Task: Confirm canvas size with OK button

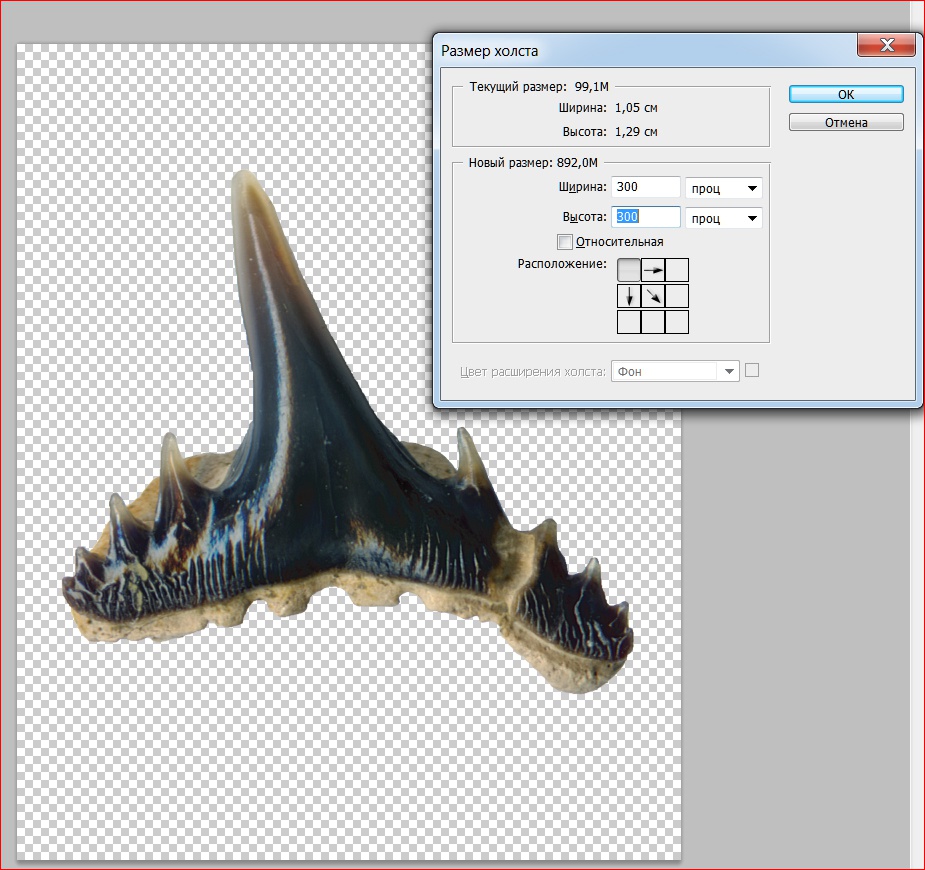Action: [846, 94]
